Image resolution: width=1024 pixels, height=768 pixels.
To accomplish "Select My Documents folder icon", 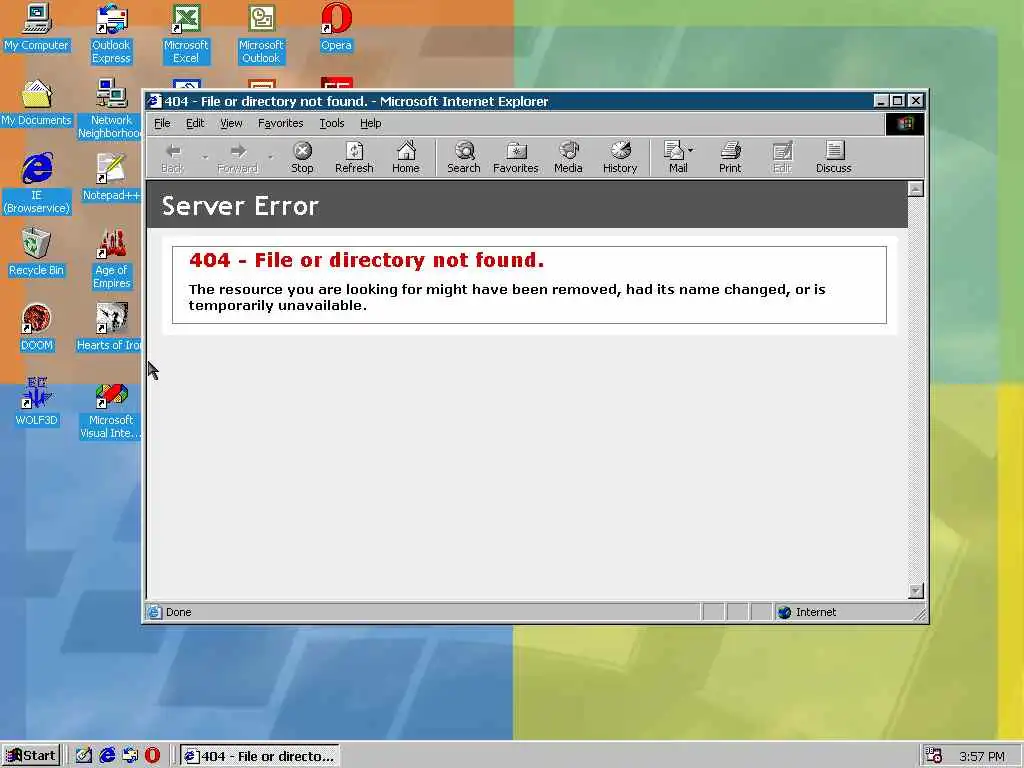I will [36, 103].
